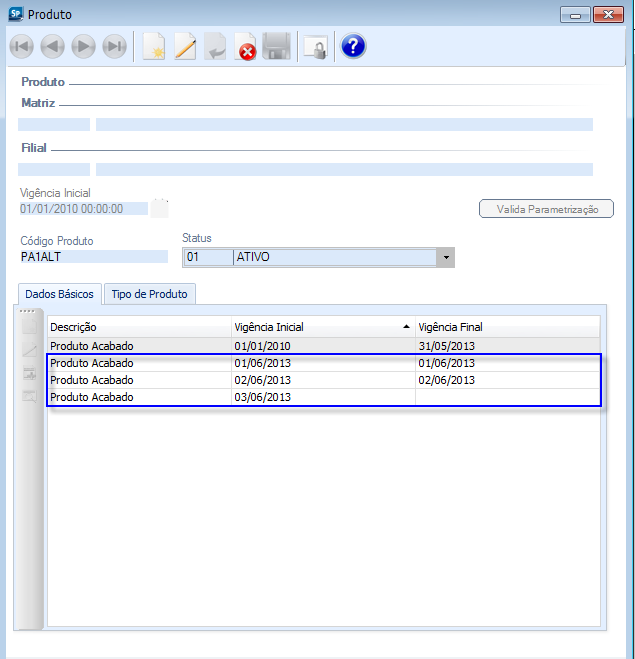
Task: Click the Código Produto field
Action: (93, 257)
